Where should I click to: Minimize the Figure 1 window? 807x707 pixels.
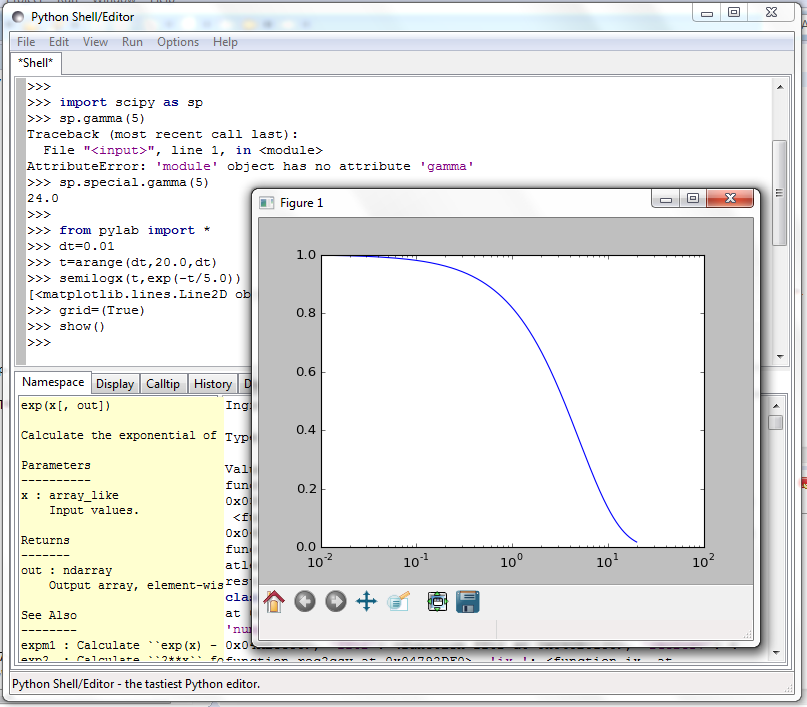(666, 200)
